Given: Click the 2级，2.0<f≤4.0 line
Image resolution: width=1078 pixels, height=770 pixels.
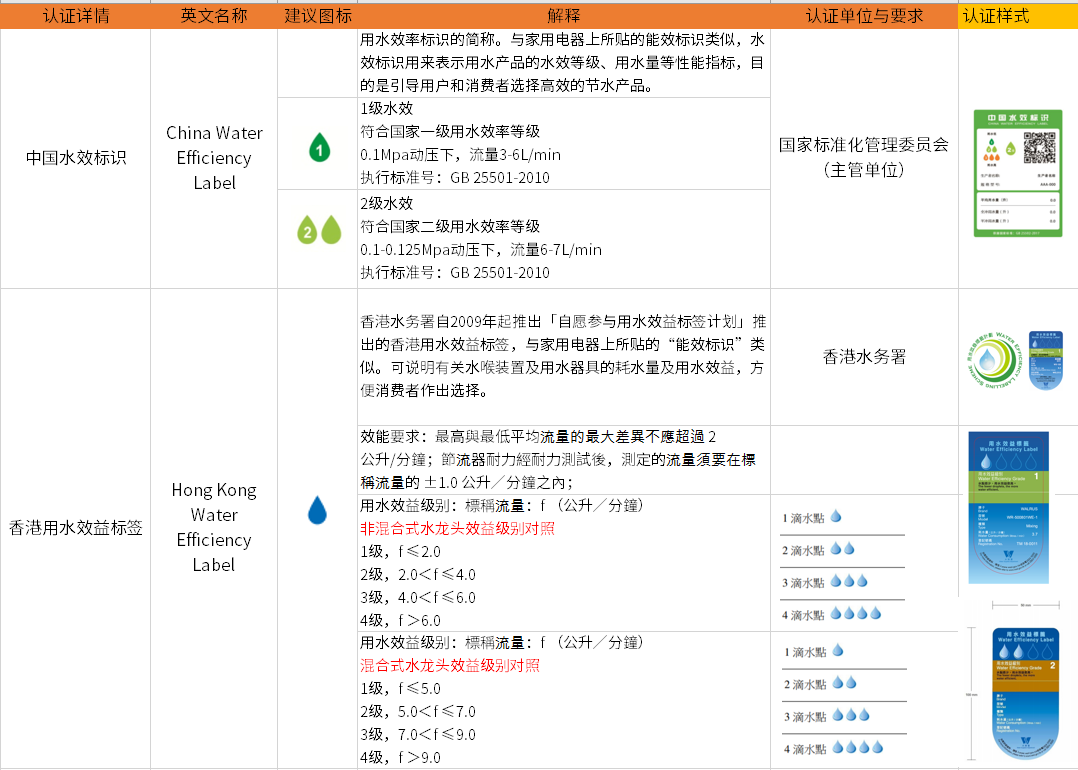Looking at the screenshot, I should (418, 575).
